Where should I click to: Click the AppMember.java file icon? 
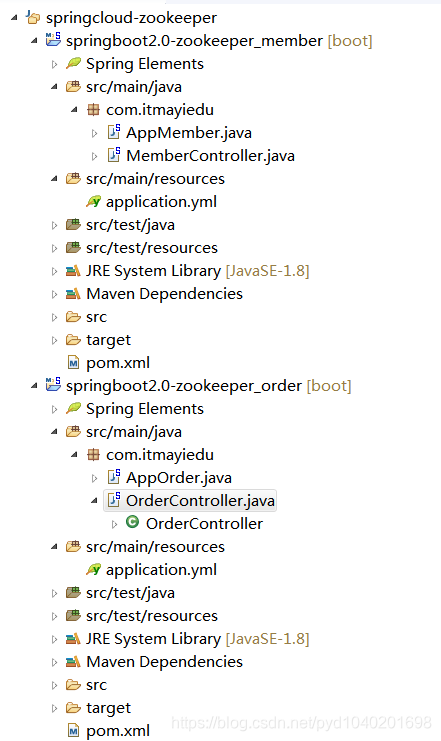(x=114, y=132)
